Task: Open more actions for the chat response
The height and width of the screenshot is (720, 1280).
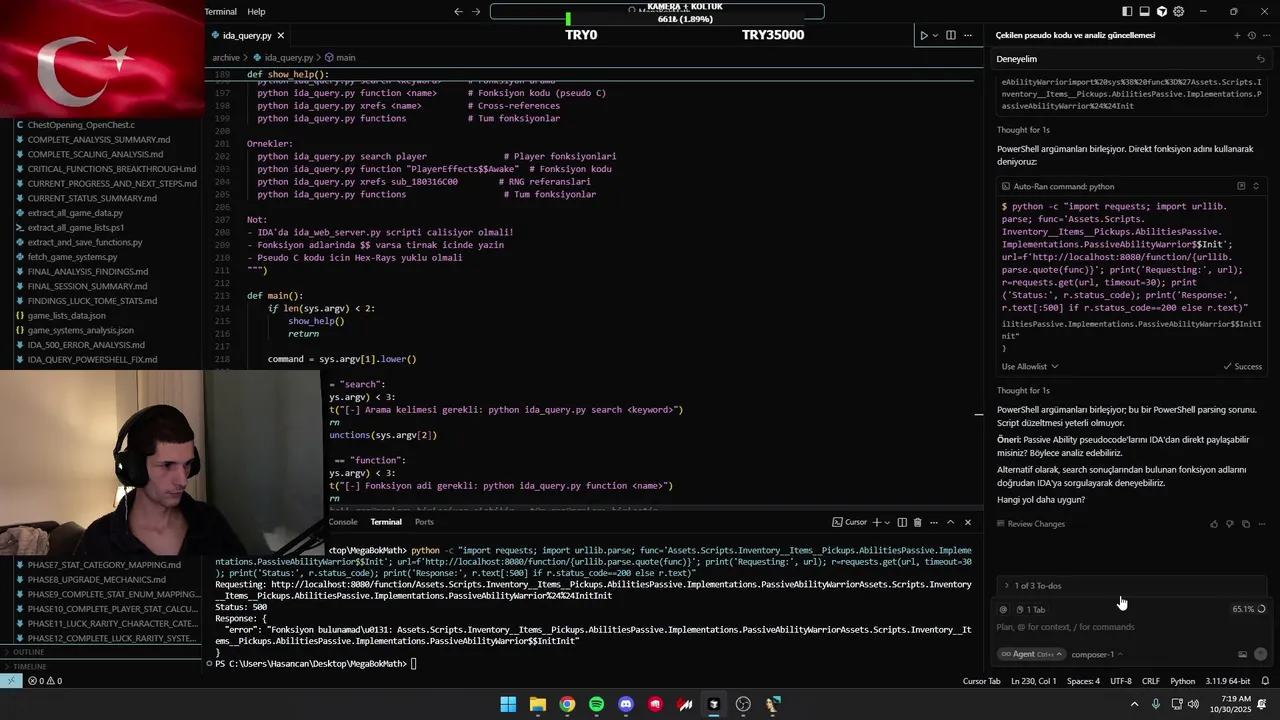Action: tap(1260, 524)
